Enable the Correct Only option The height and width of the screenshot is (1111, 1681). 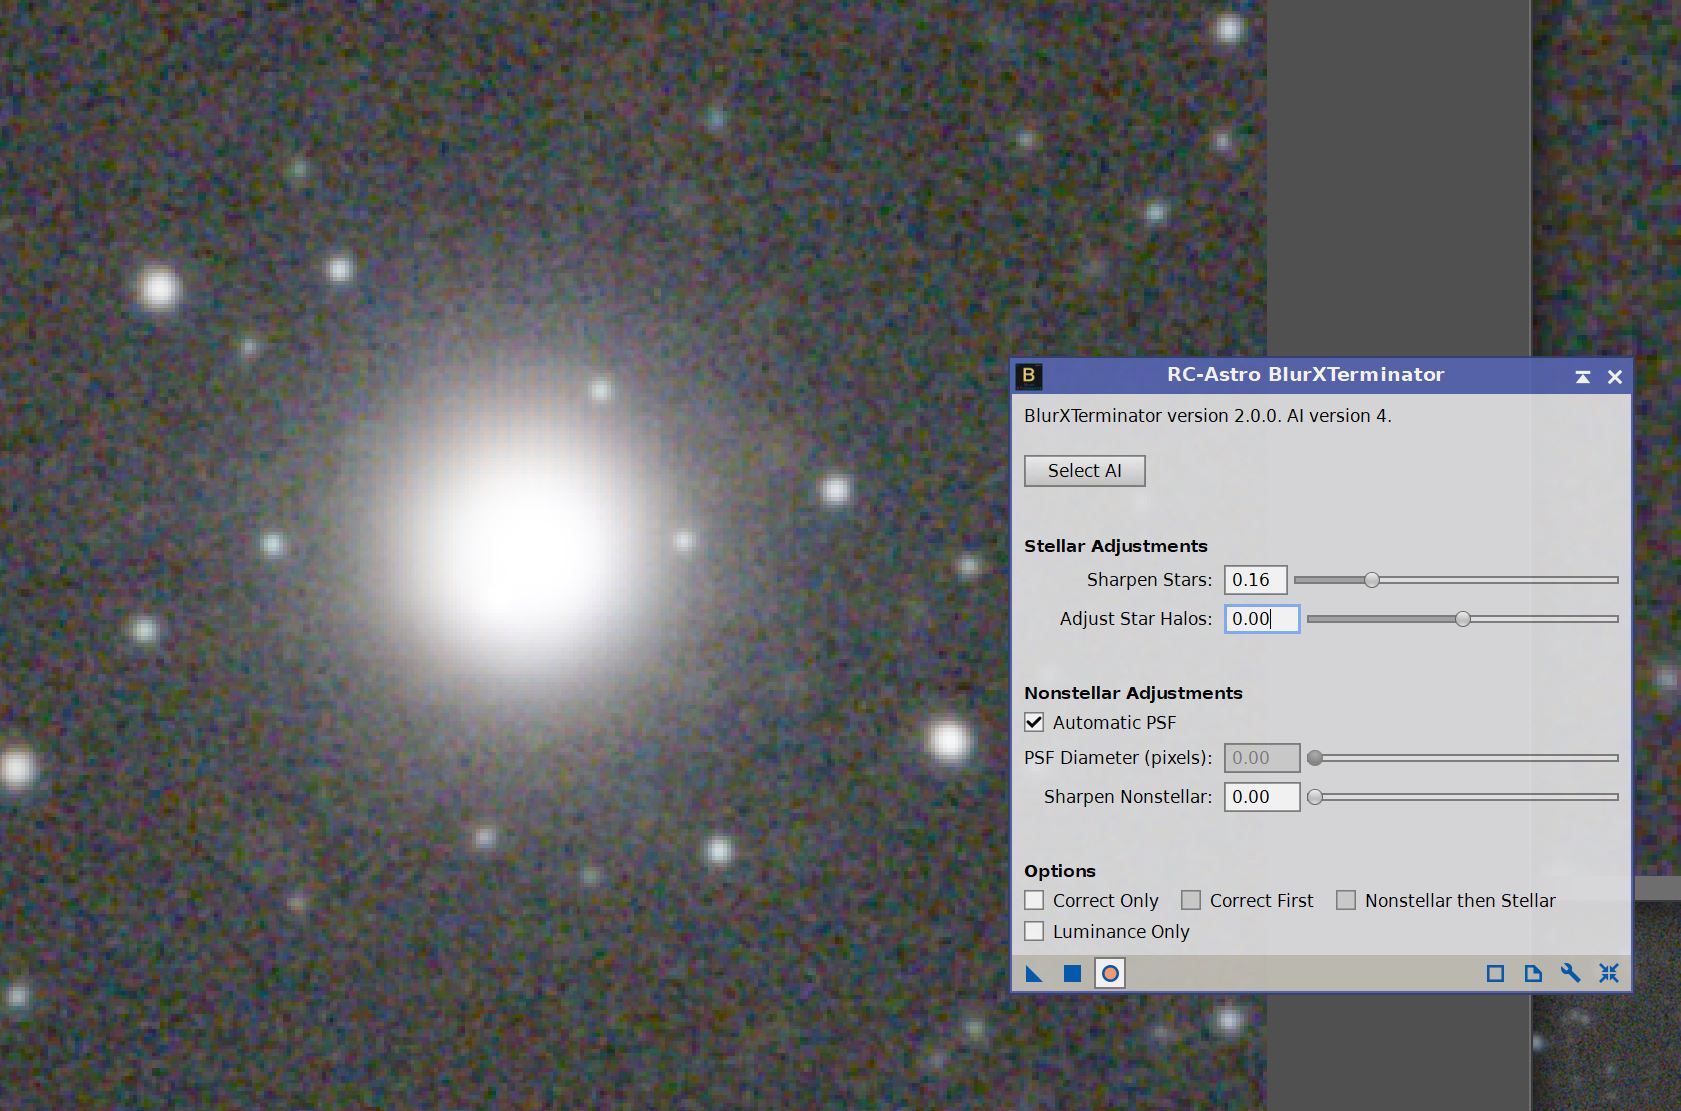[1034, 900]
